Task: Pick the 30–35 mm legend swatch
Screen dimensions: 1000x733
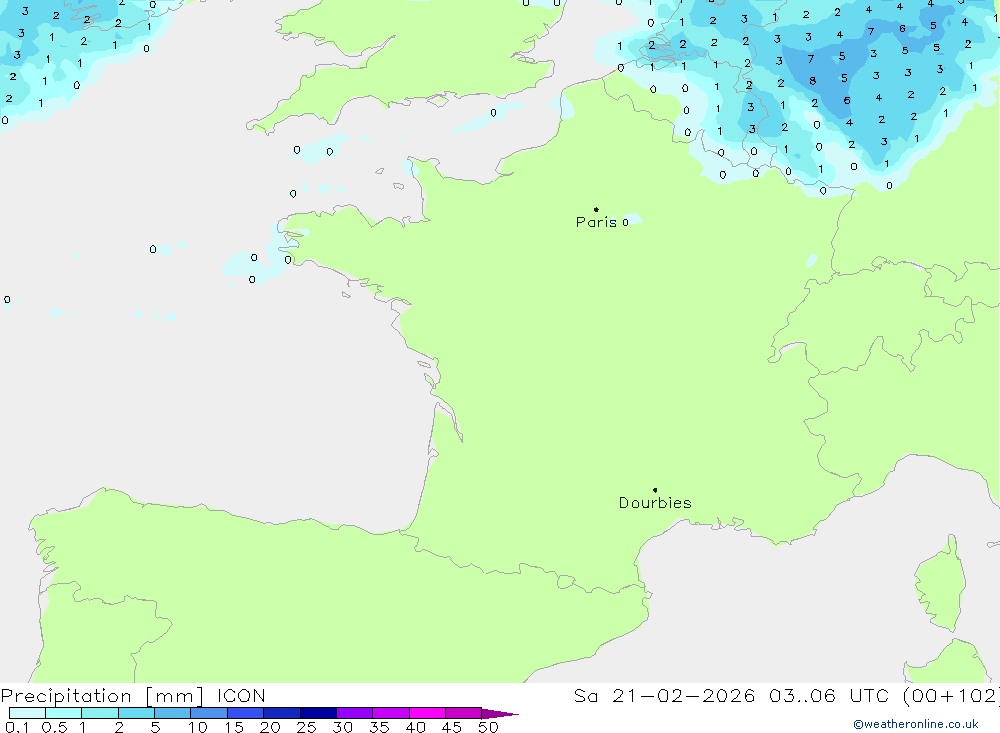Action: click(x=355, y=713)
